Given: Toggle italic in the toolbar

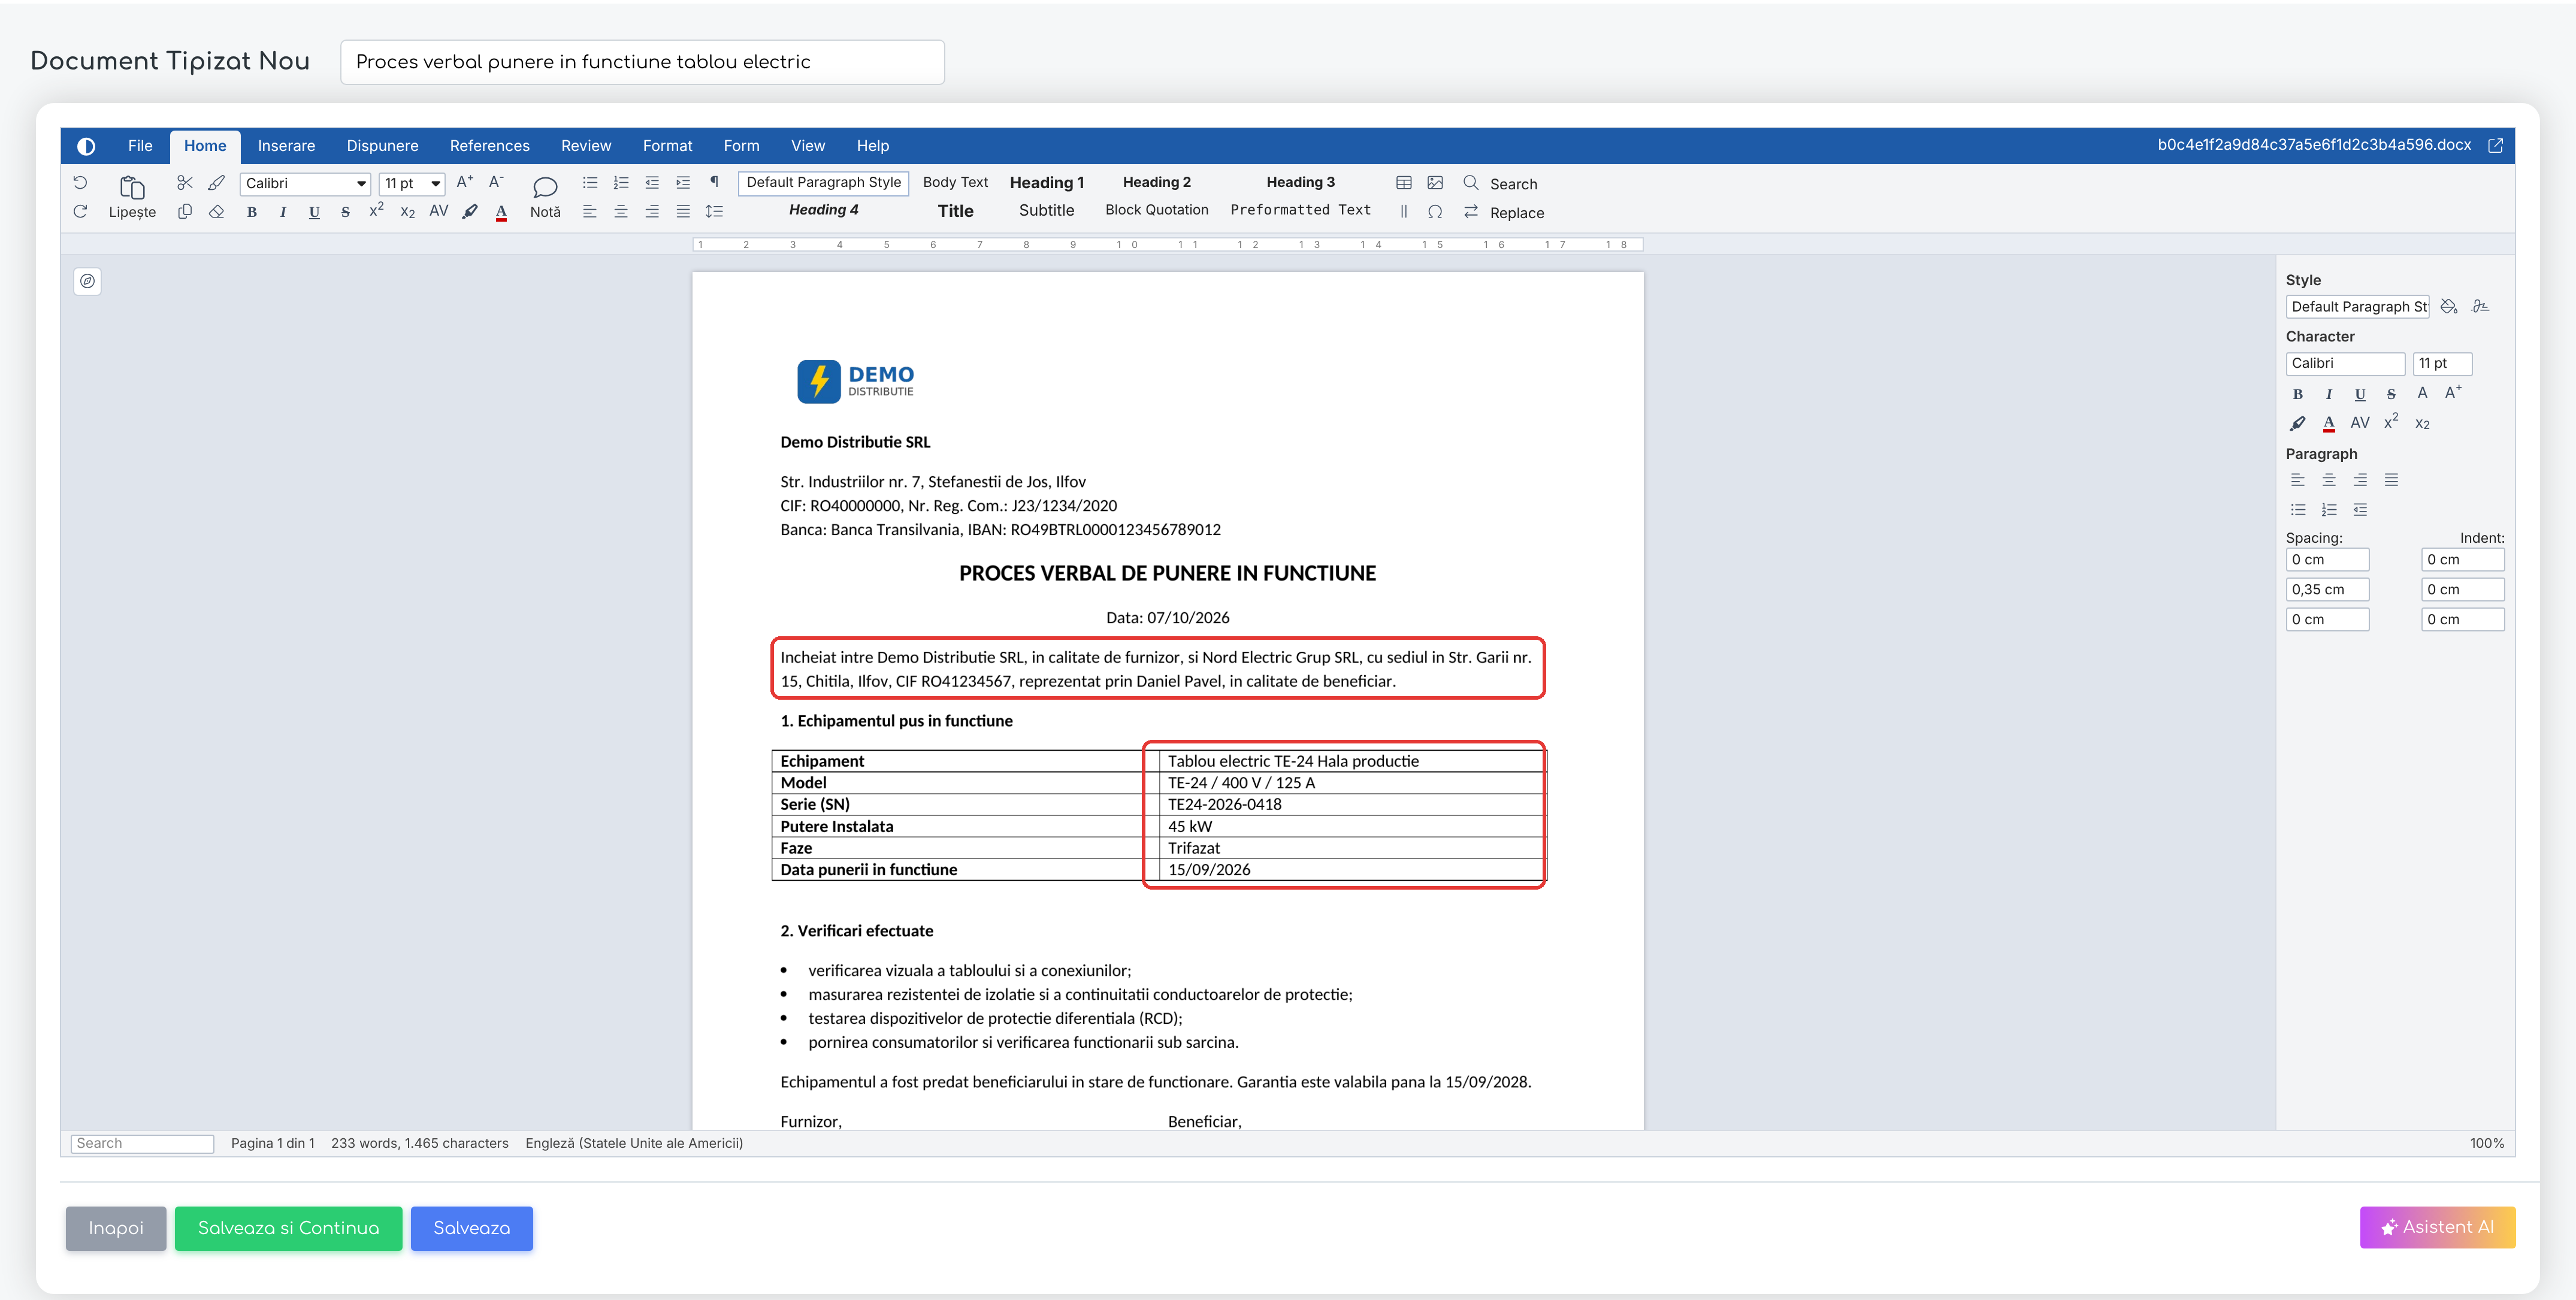Looking at the screenshot, I should (x=283, y=211).
